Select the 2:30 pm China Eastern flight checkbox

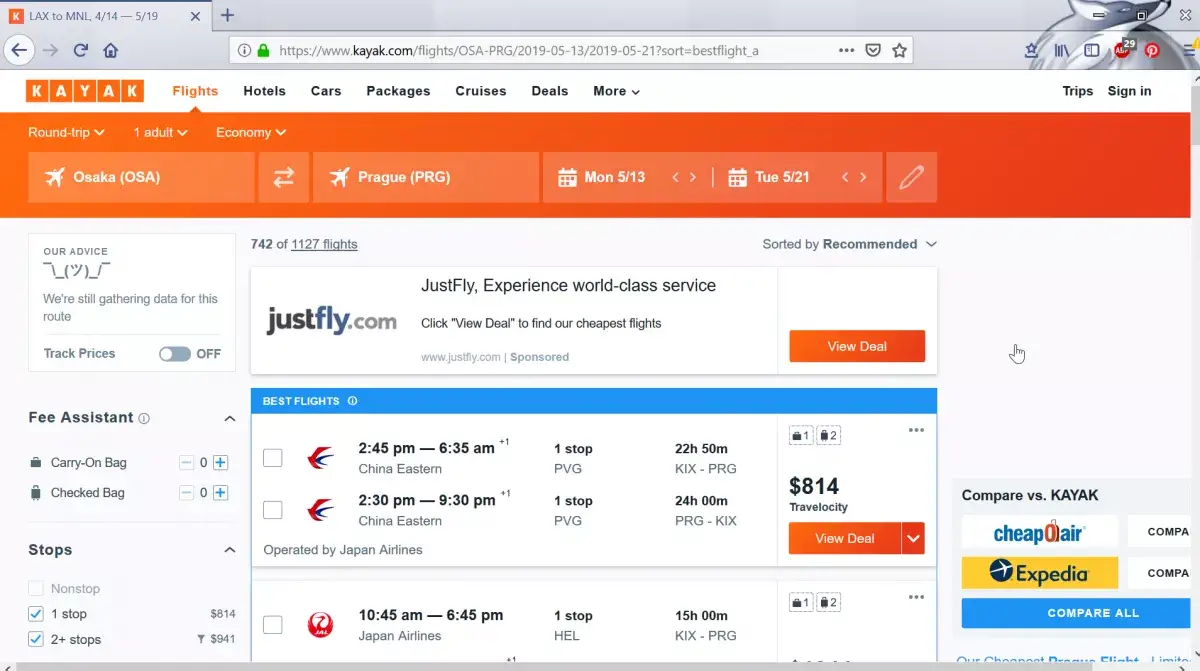coord(272,510)
